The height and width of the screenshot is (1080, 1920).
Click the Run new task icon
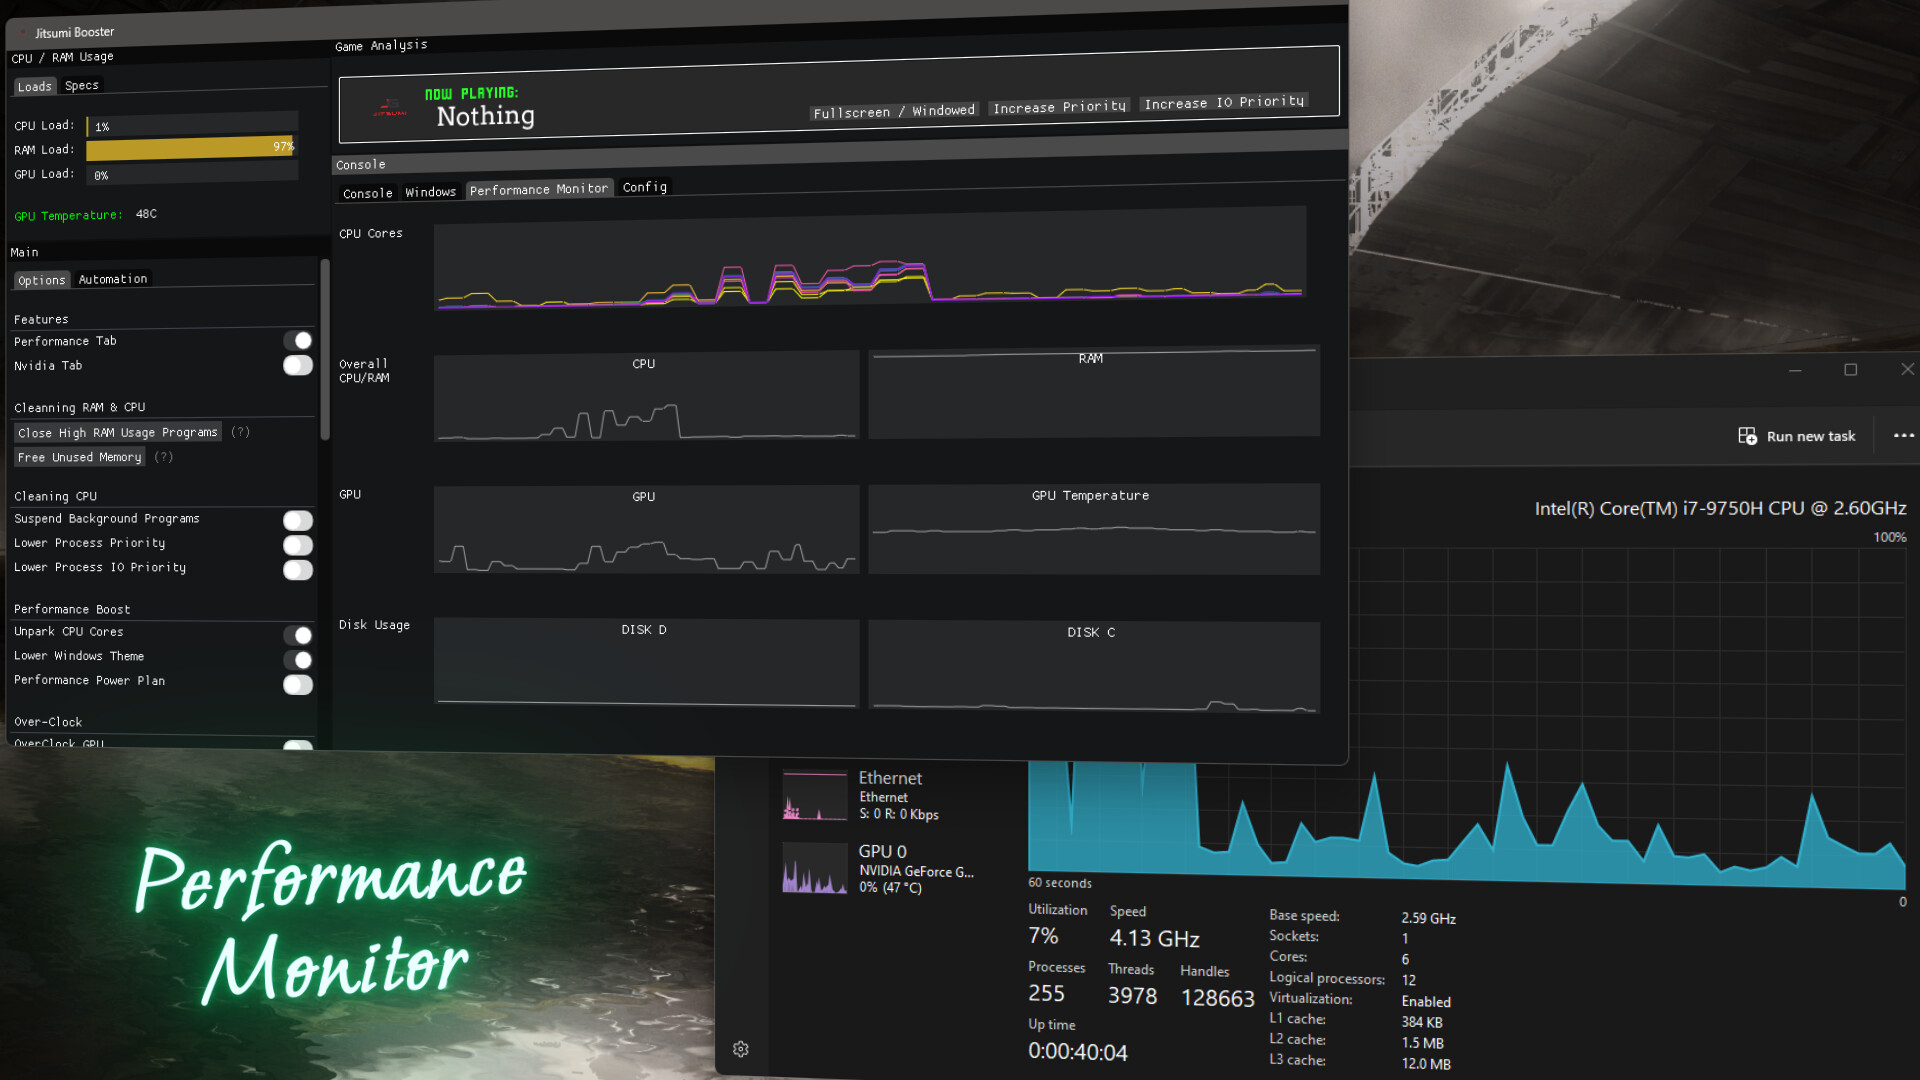1748,435
